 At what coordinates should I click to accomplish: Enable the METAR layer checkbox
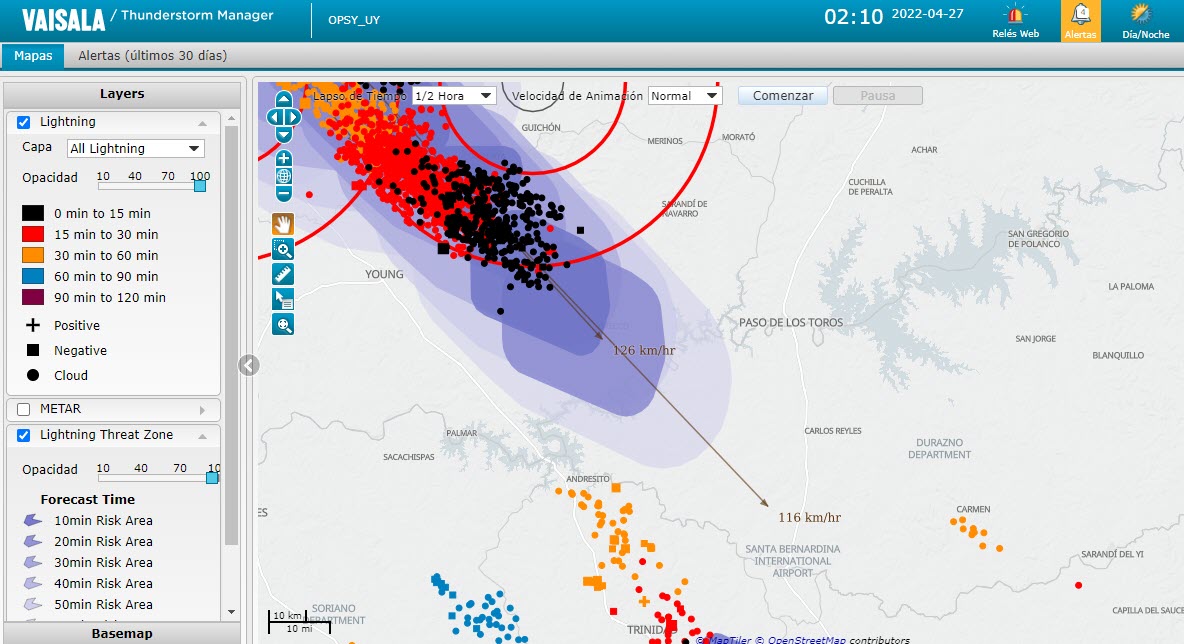(23, 409)
